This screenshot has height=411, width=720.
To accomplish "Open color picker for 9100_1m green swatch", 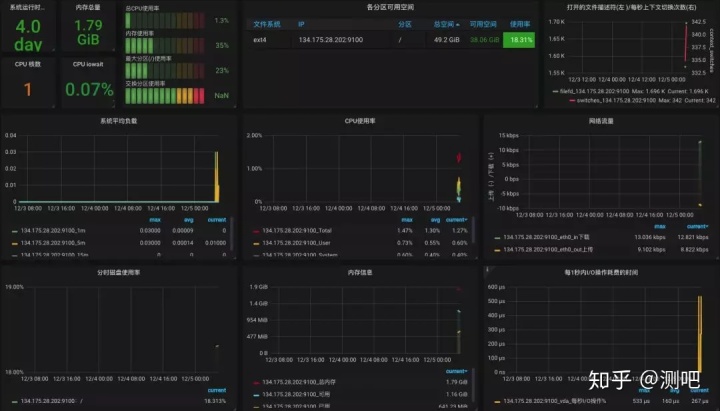I will [15, 231].
